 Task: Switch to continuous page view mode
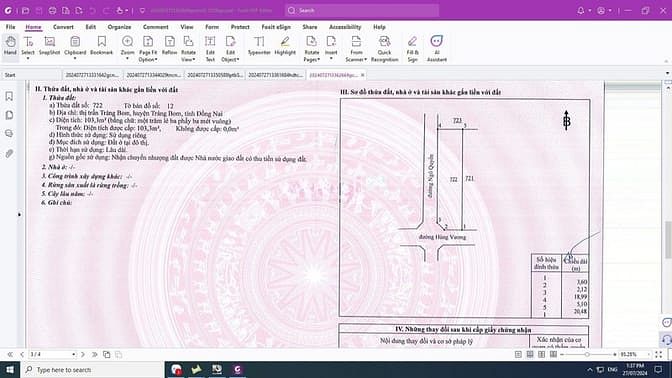click(x=530, y=354)
